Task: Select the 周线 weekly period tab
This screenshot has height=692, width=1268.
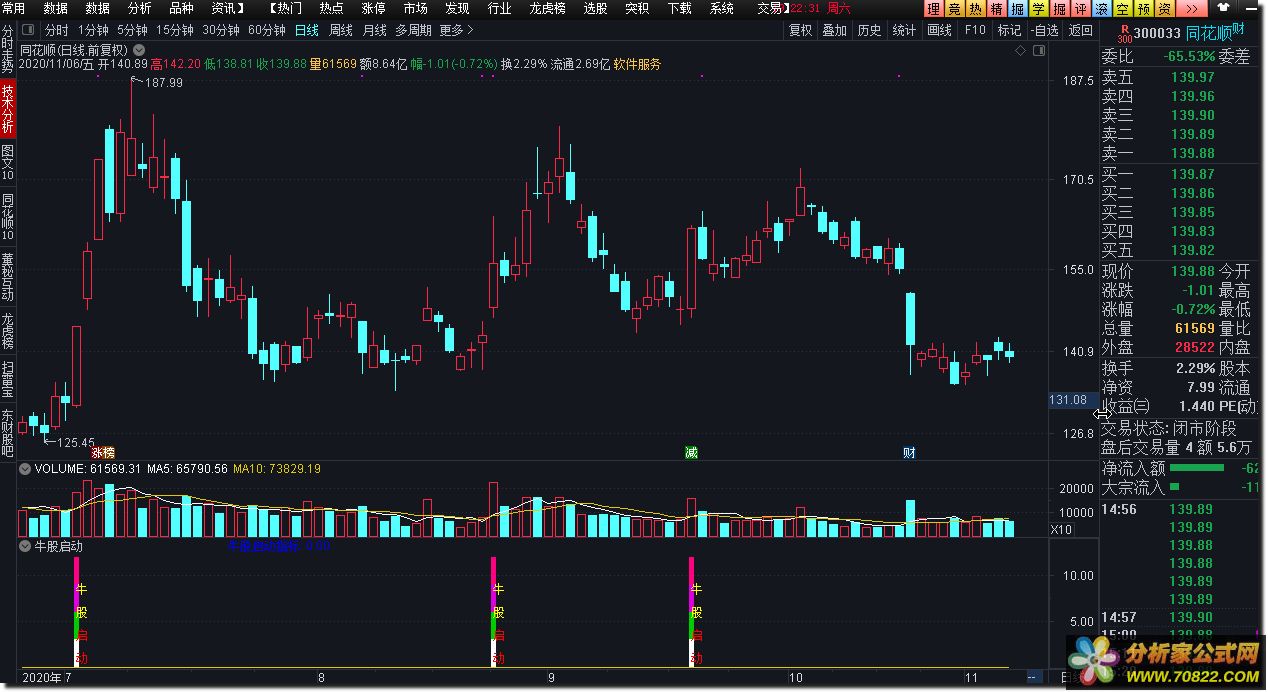Action: [x=341, y=30]
